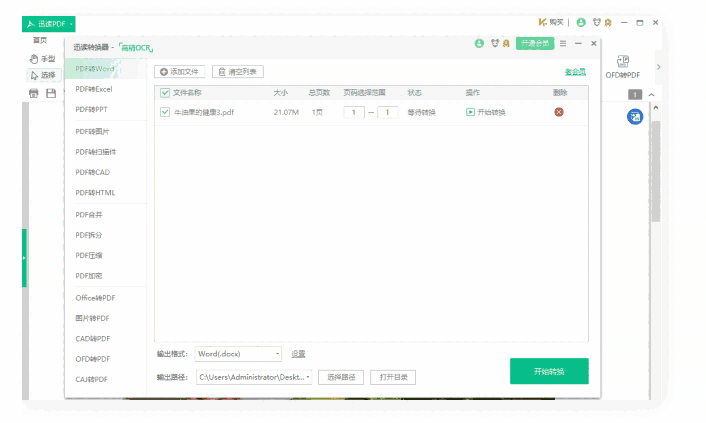This screenshot has width=706, height=423.
Task: Click the 打开目录 open folder button
Action: click(x=393, y=377)
